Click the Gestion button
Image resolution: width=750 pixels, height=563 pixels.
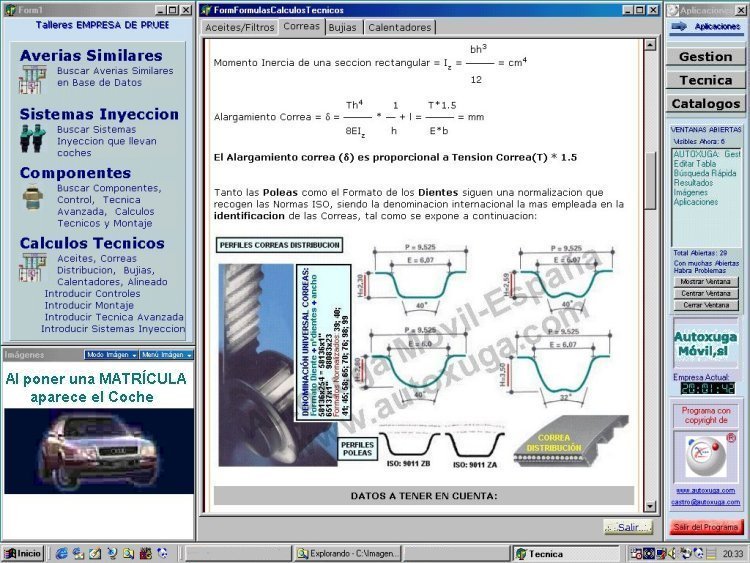point(706,57)
